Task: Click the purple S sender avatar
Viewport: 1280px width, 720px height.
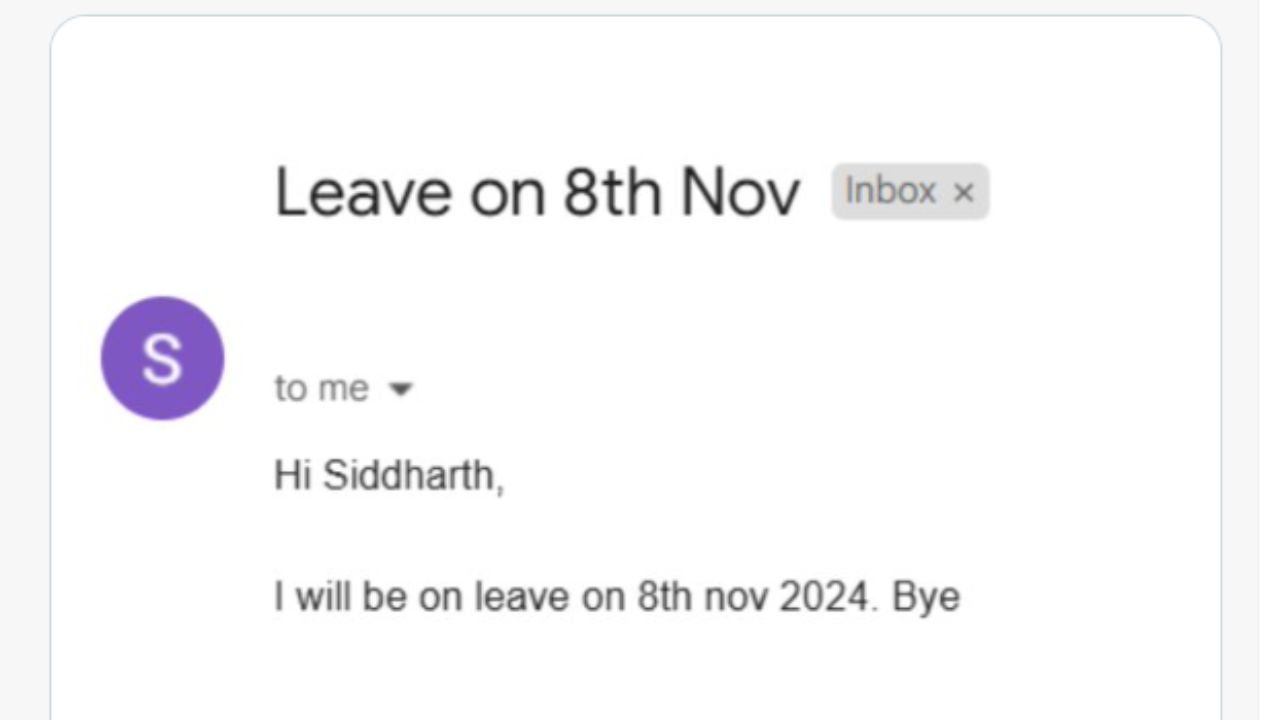Action: [x=163, y=358]
